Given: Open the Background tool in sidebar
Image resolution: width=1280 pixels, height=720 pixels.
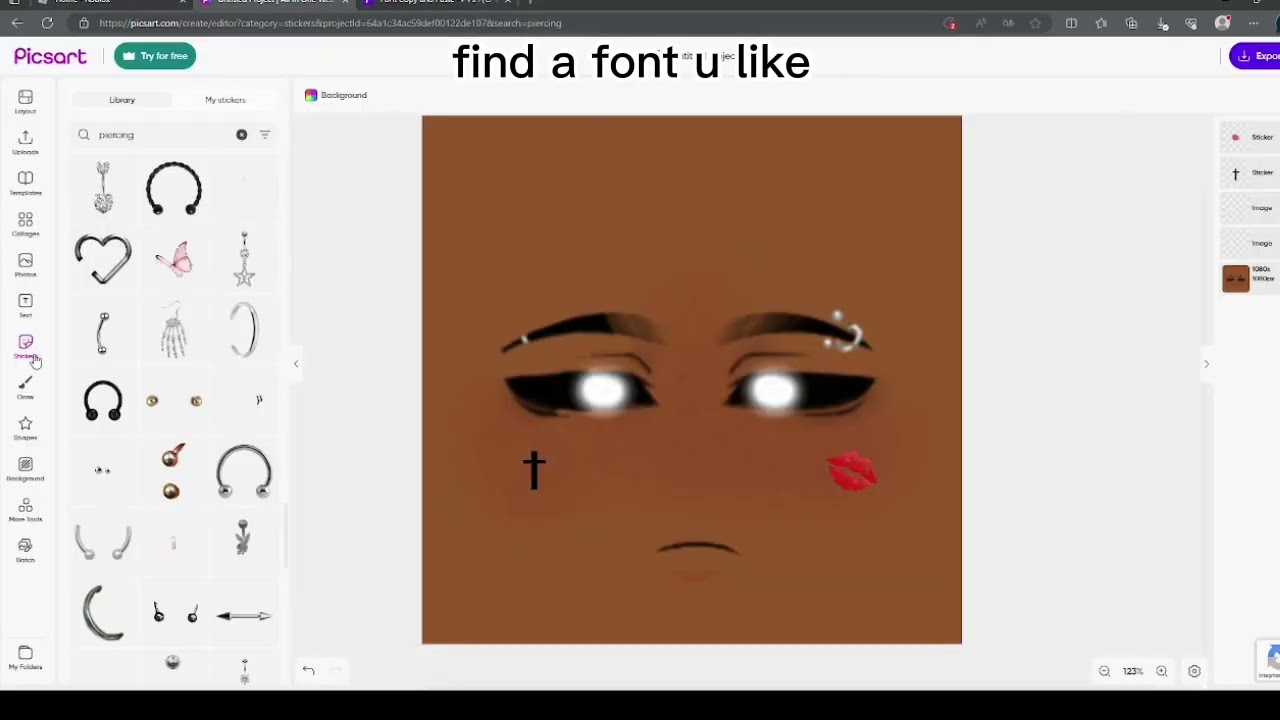Looking at the screenshot, I should point(25,469).
